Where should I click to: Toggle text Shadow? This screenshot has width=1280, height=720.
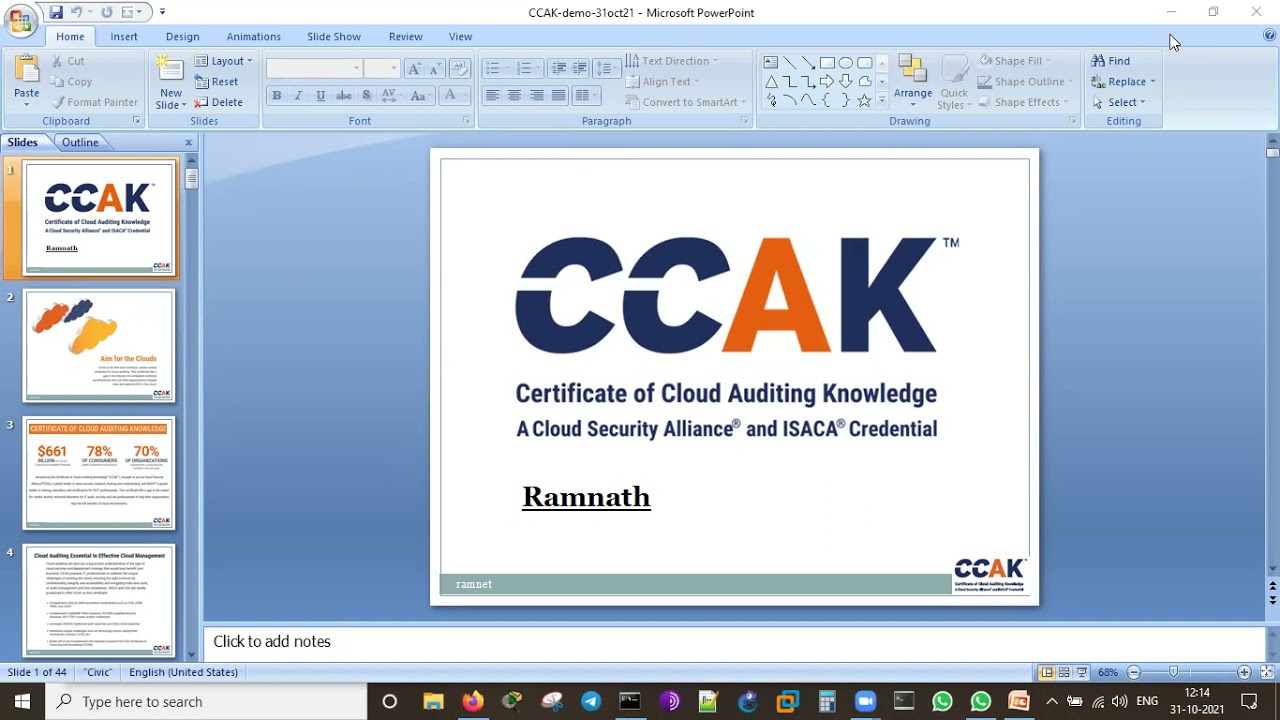click(366, 96)
